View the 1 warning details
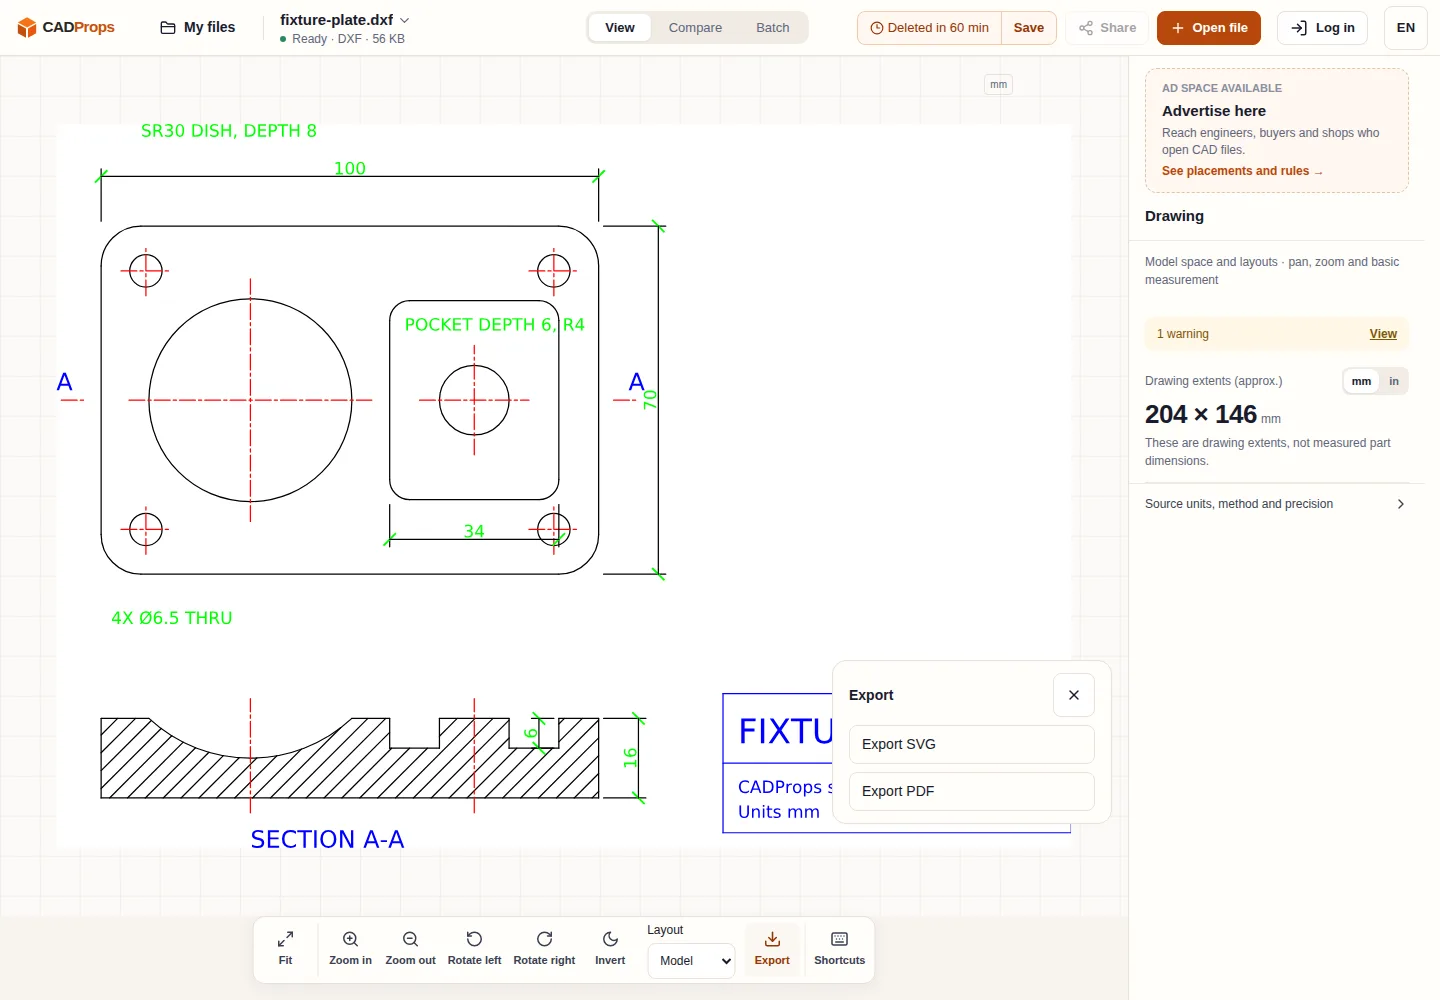The width and height of the screenshot is (1440, 1000). [1383, 334]
